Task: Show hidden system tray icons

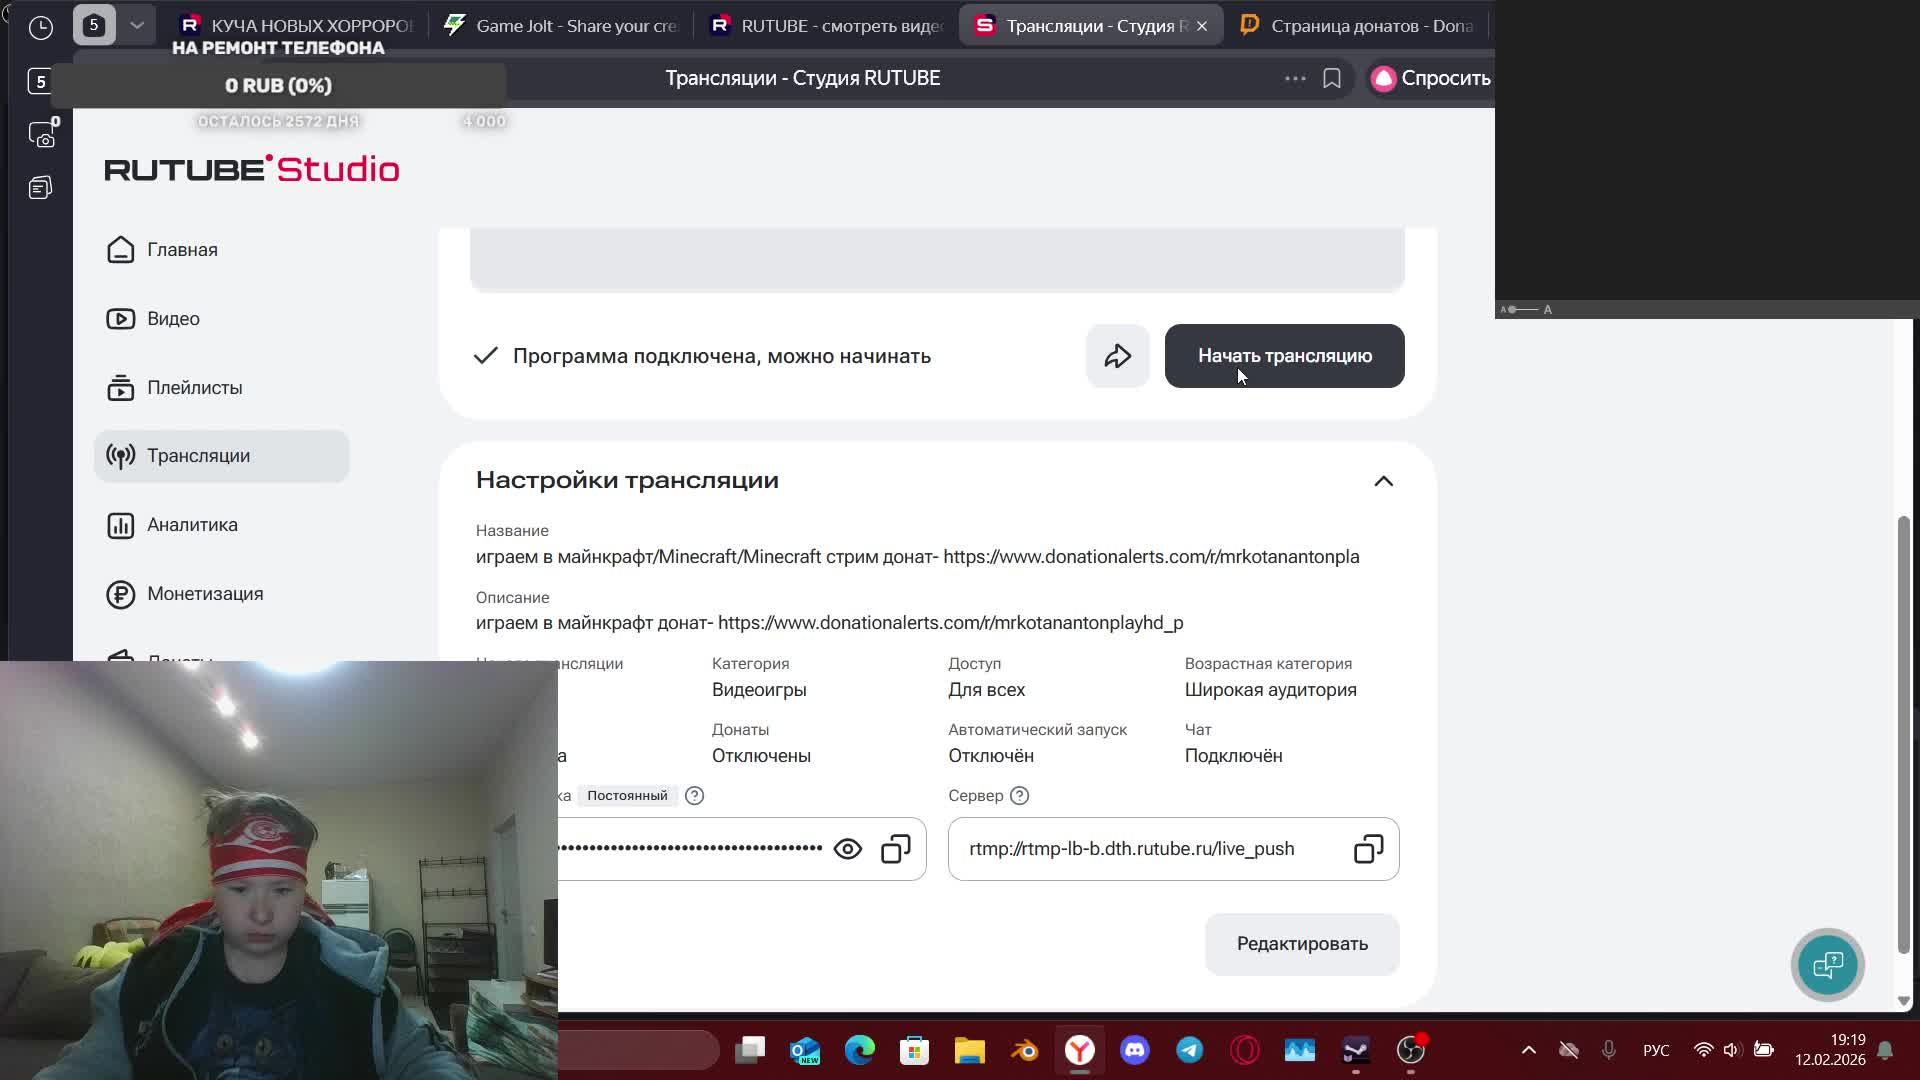Action: tap(1528, 1050)
